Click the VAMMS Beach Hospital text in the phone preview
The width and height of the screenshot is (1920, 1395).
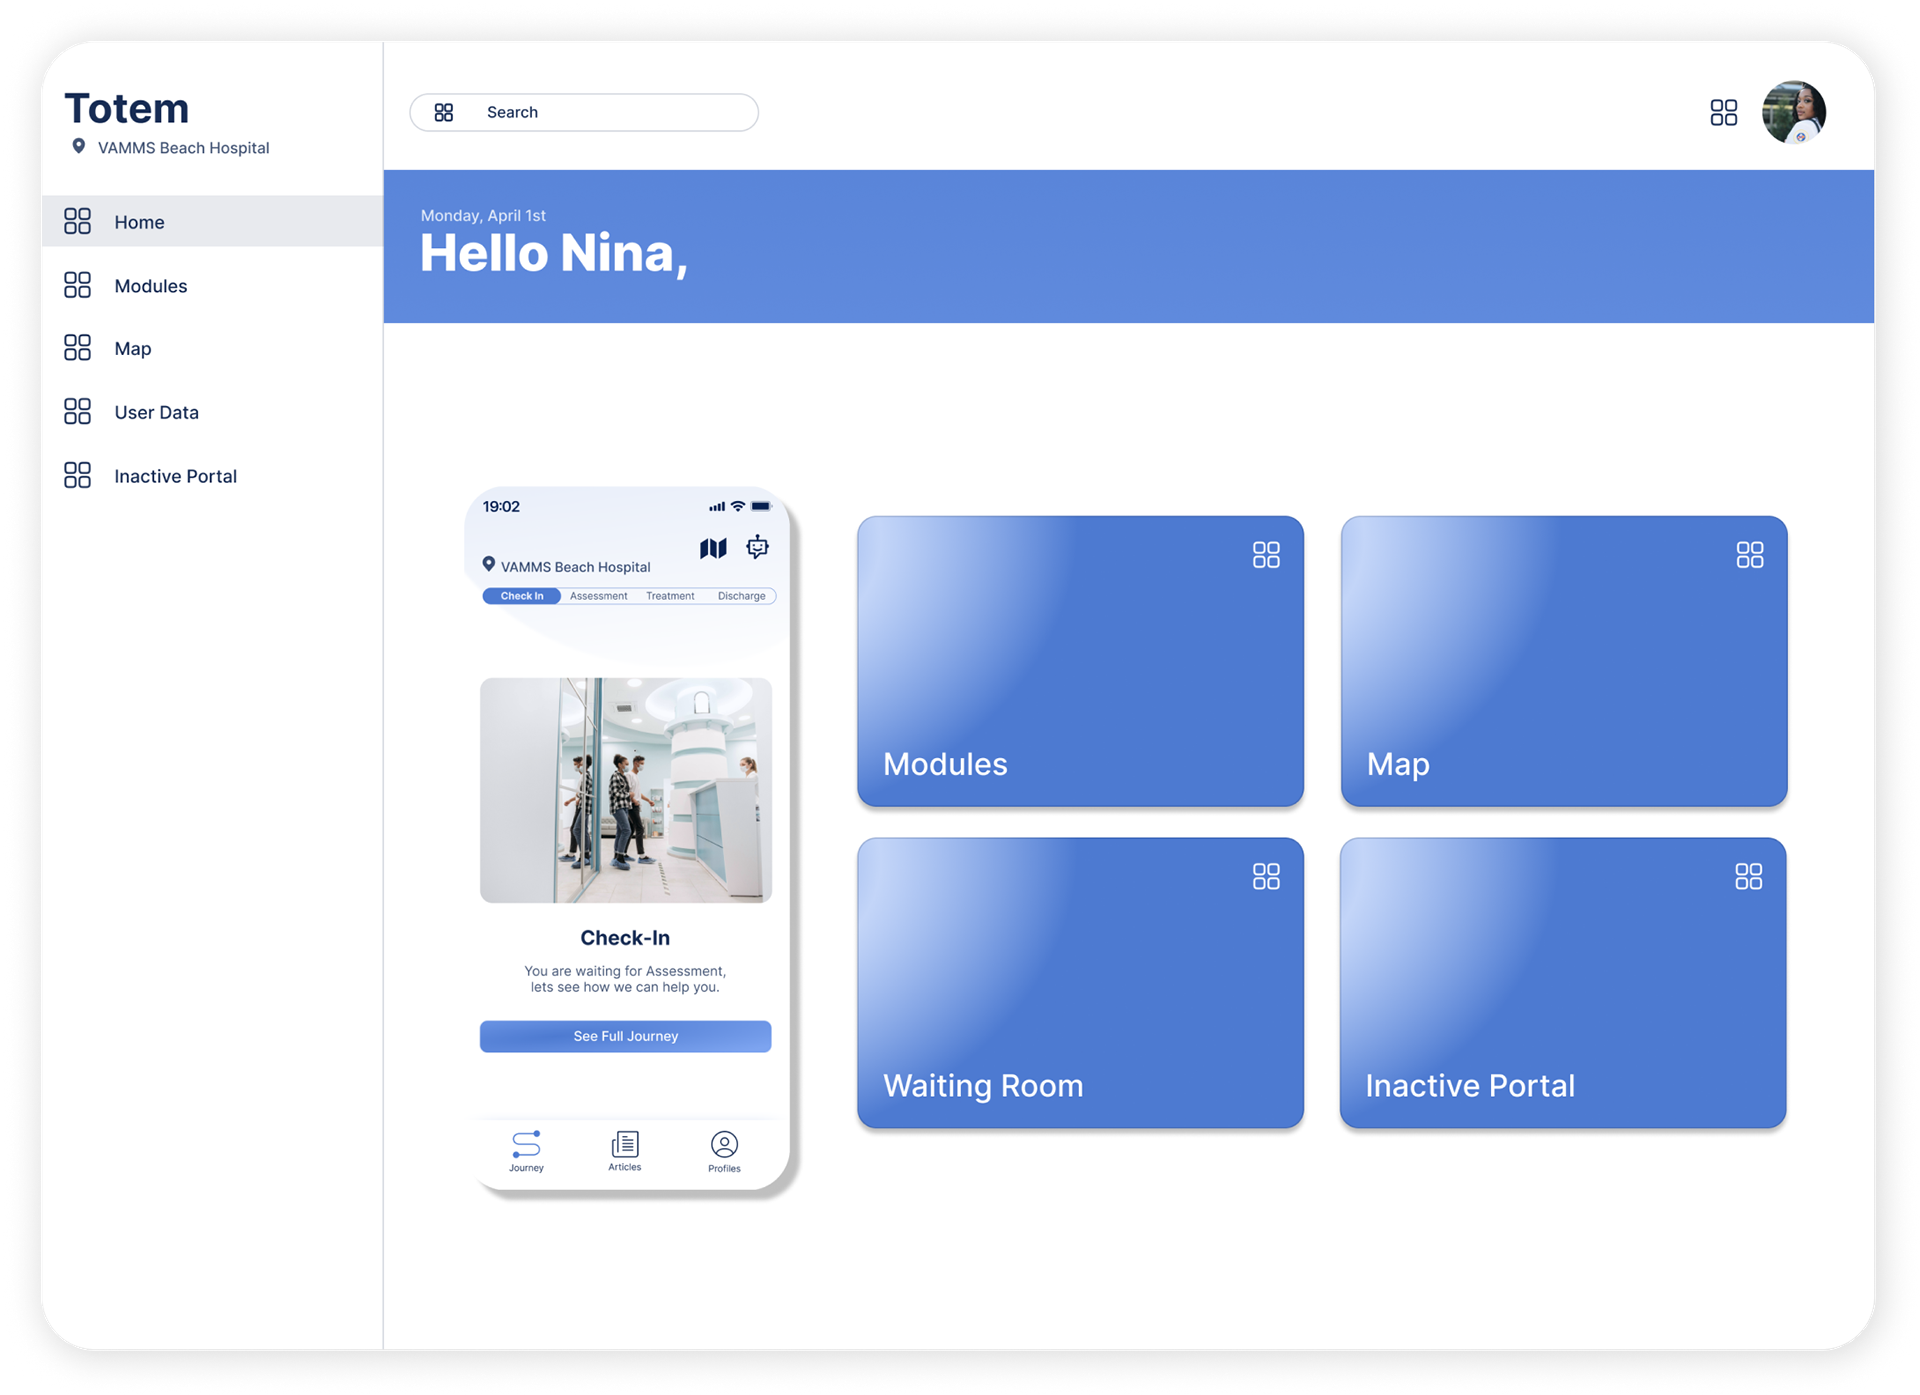(576, 567)
